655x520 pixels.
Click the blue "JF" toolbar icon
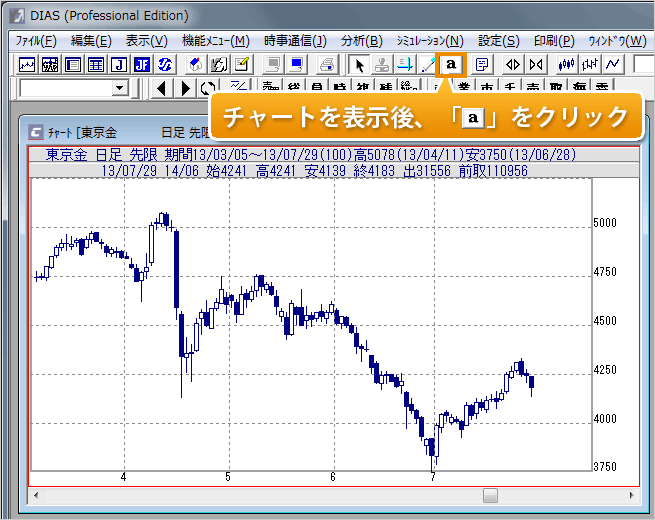pos(142,64)
